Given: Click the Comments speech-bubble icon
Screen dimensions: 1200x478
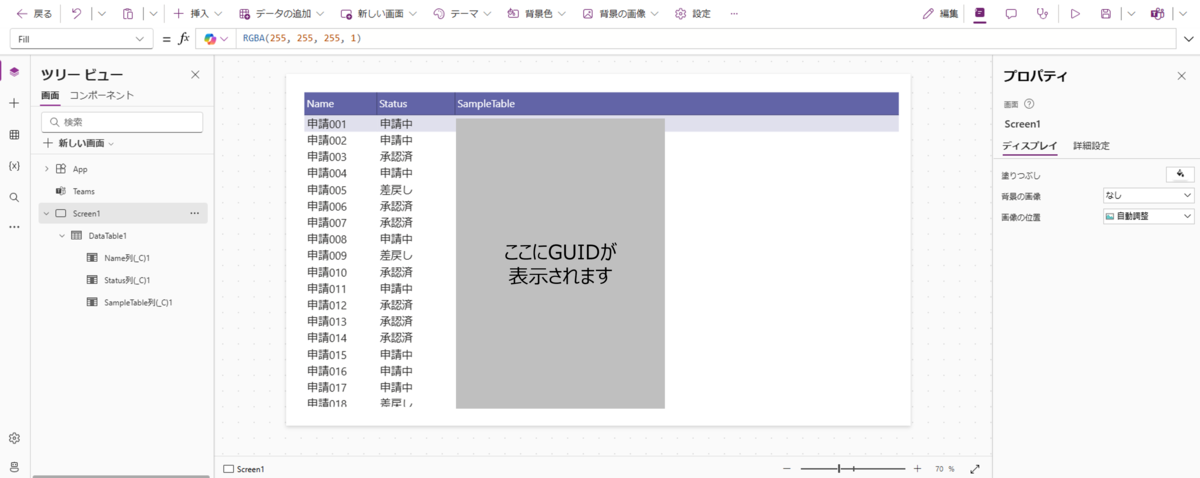Looking at the screenshot, I should [1011, 14].
